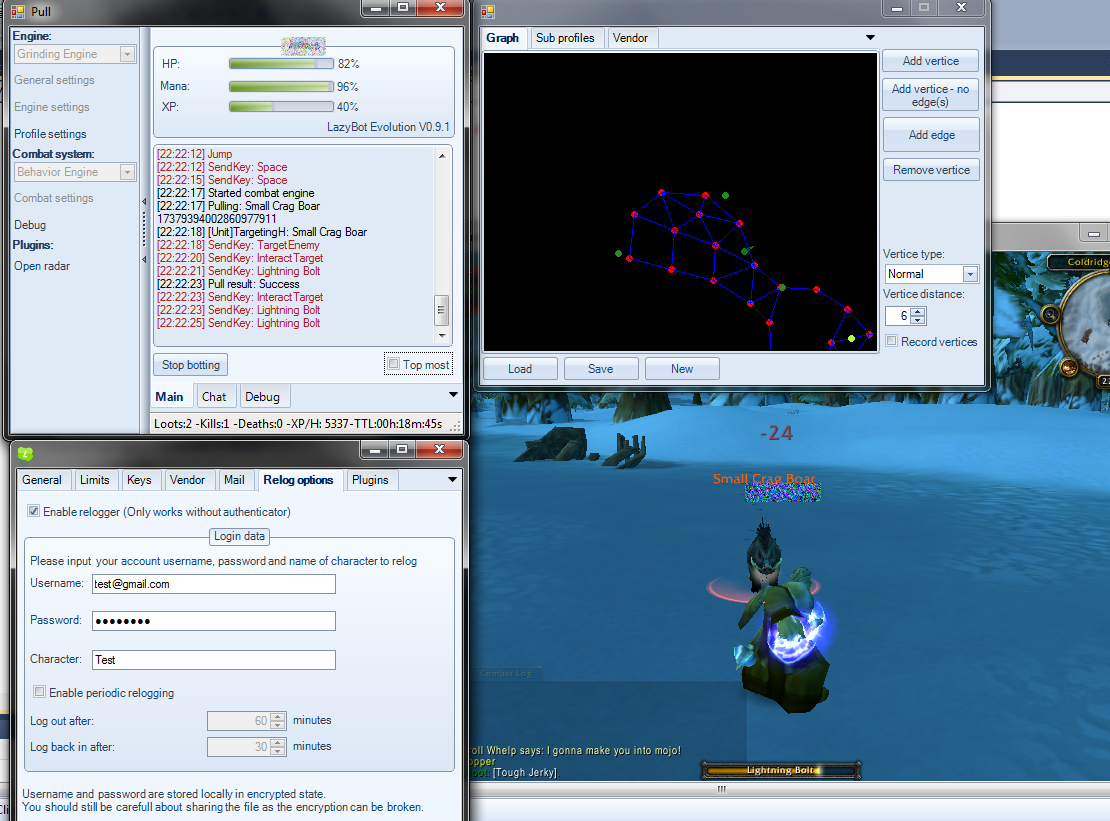1110x821 pixels.
Task: Click the round button below the minimap tracking icon
Action: (x=1069, y=365)
